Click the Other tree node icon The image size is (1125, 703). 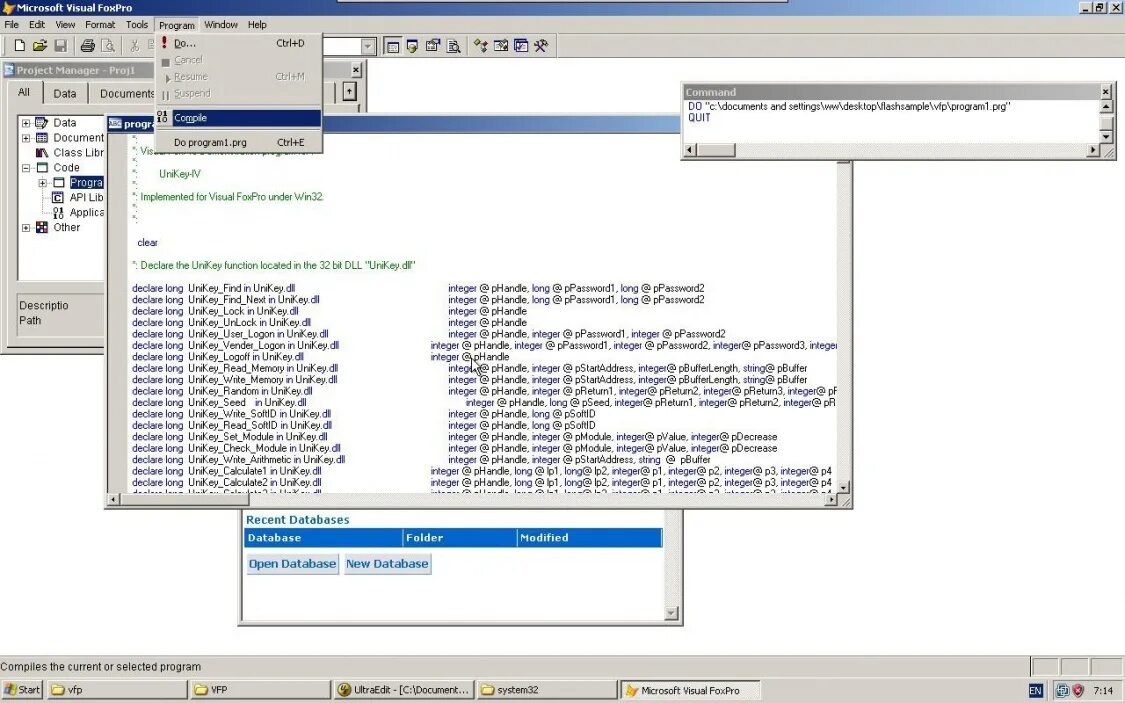pyautogui.click(x=42, y=227)
